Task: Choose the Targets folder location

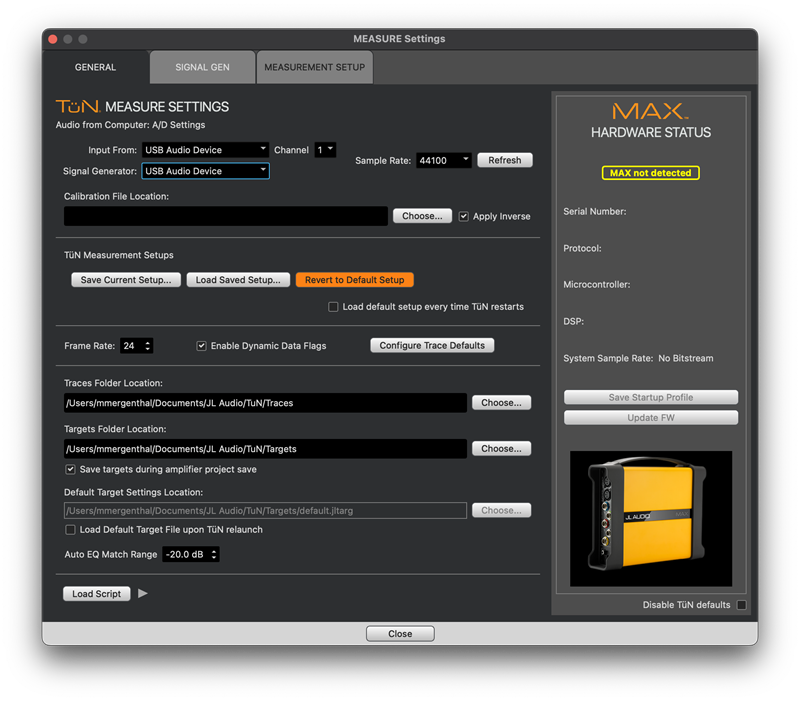Action: (x=502, y=448)
